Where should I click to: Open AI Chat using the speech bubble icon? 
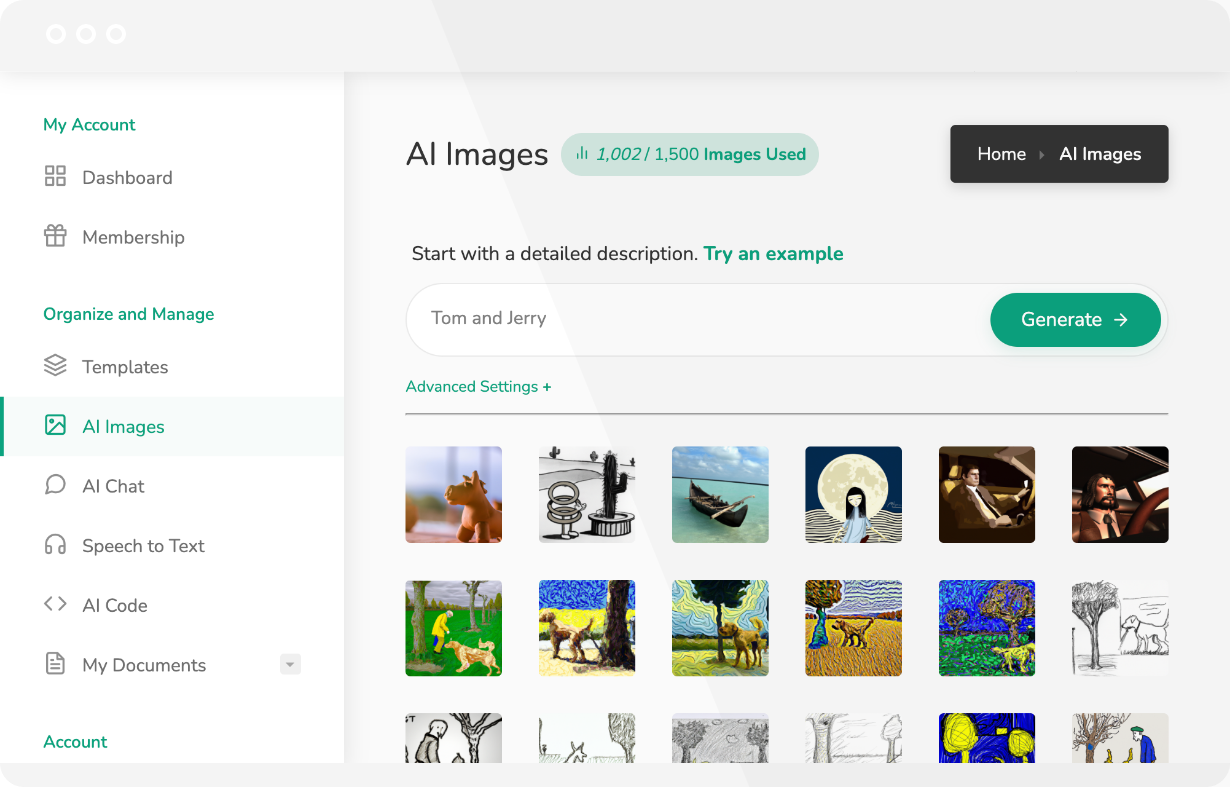(55, 485)
